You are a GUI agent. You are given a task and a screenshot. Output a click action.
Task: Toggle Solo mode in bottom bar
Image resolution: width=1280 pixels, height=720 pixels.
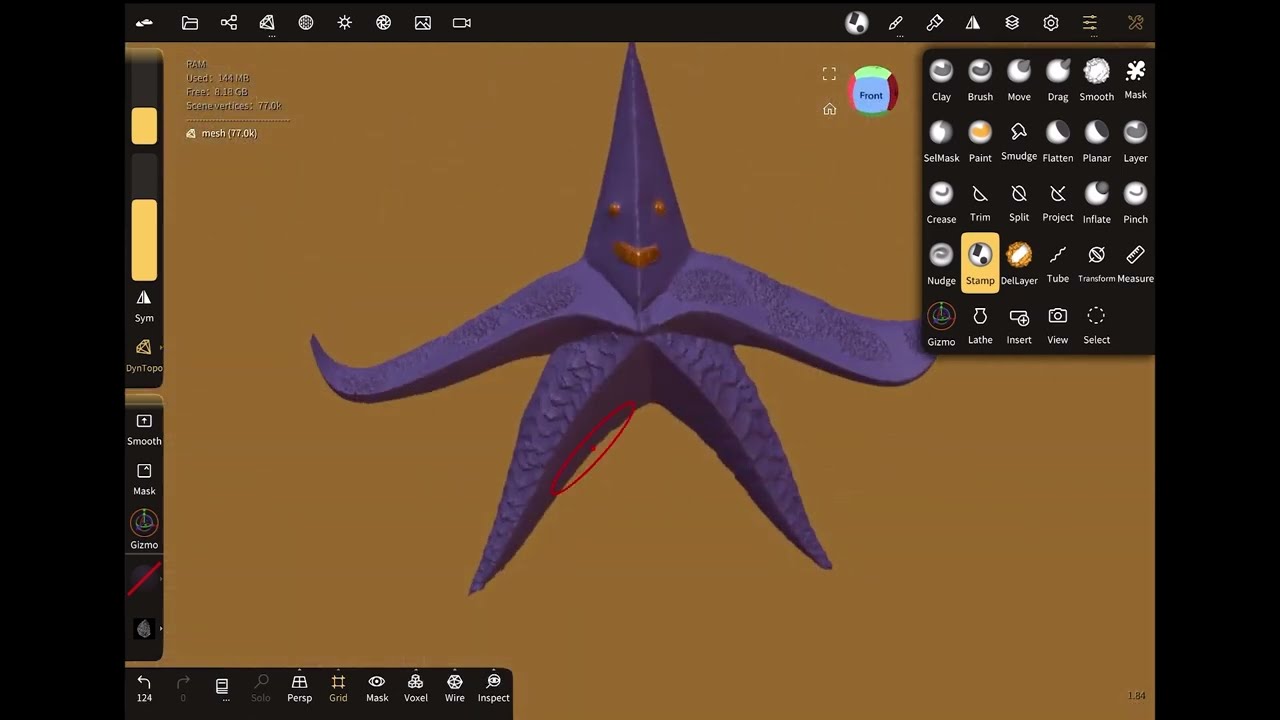(x=261, y=688)
